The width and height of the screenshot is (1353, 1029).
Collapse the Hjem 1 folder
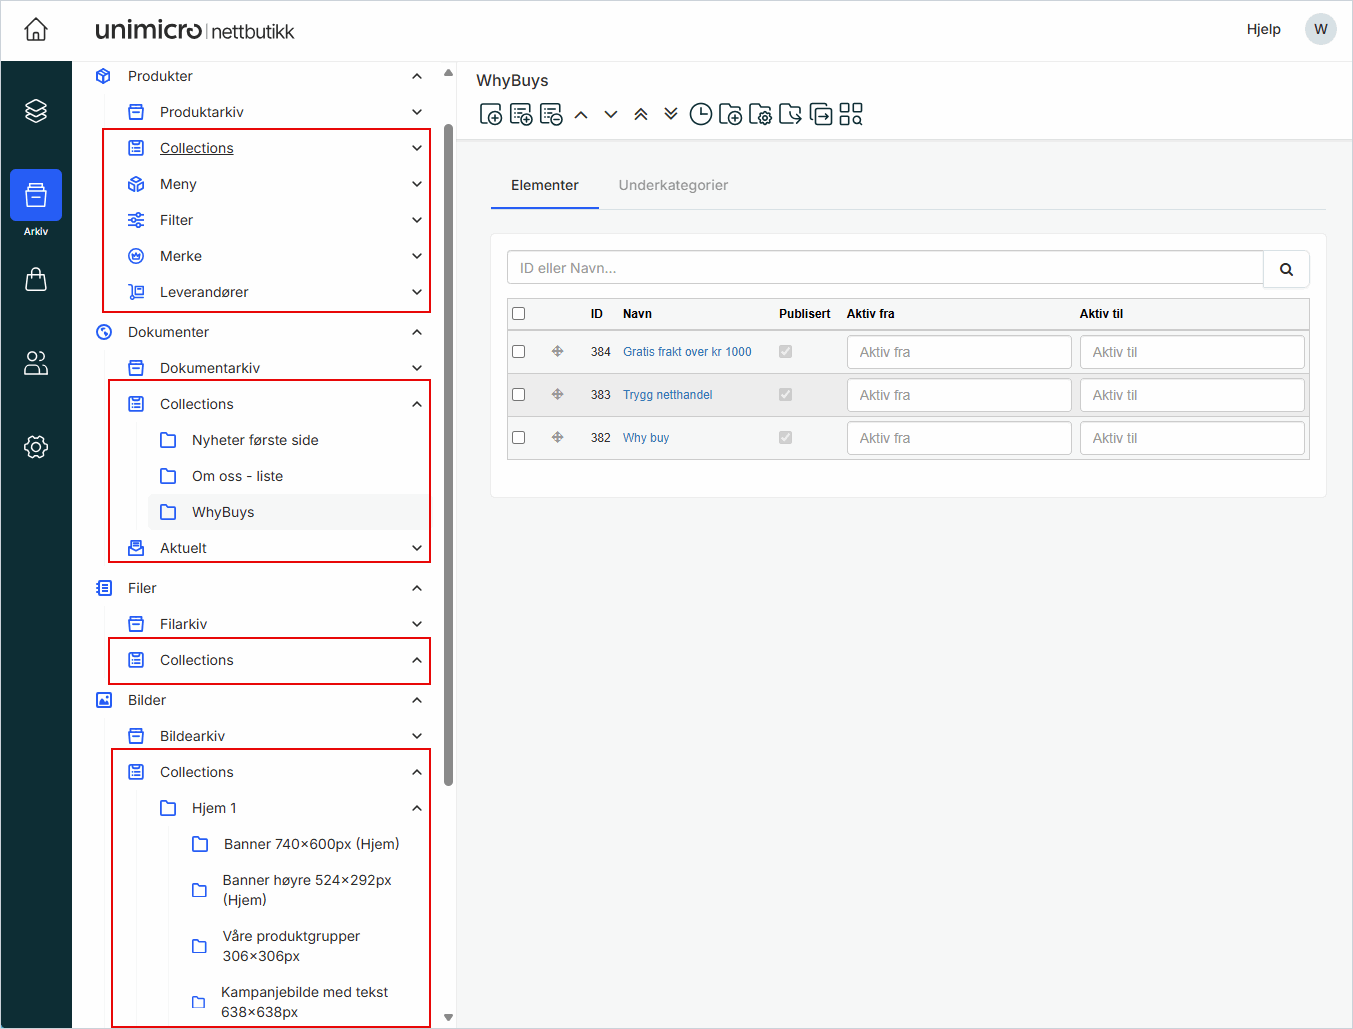(x=417, y=808)
